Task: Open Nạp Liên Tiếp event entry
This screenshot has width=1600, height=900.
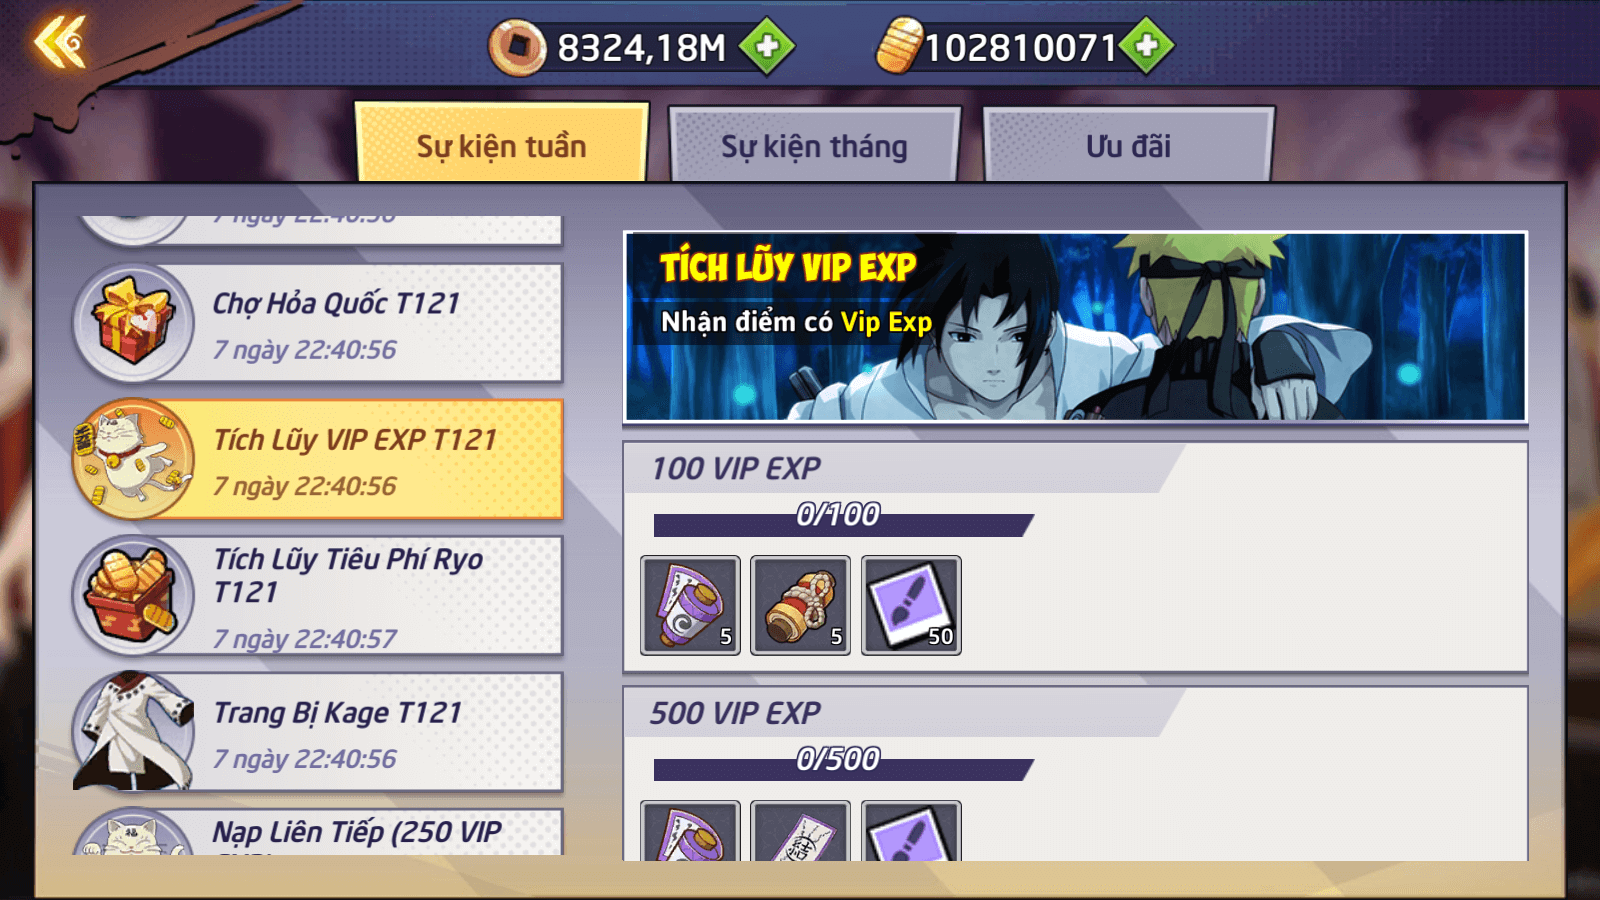Action: coord(318,832)
